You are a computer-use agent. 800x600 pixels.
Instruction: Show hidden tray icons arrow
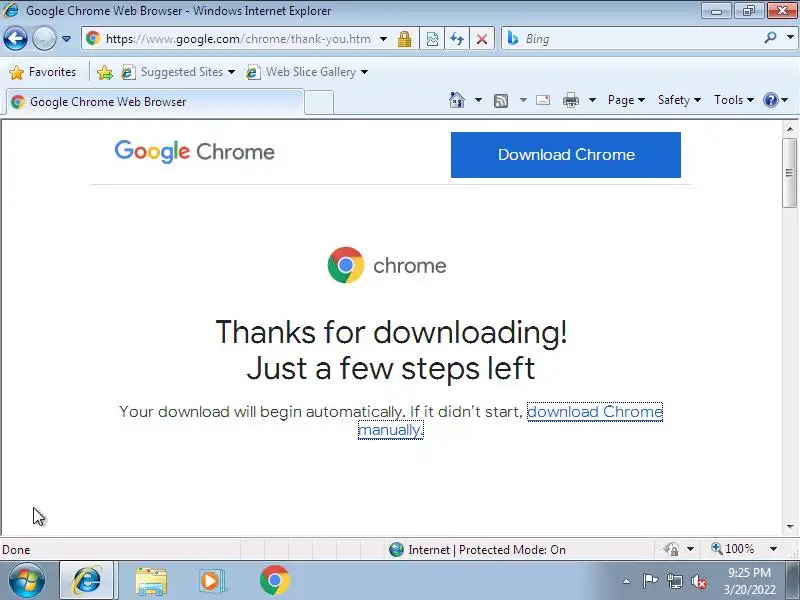click(x=627, y=581)
